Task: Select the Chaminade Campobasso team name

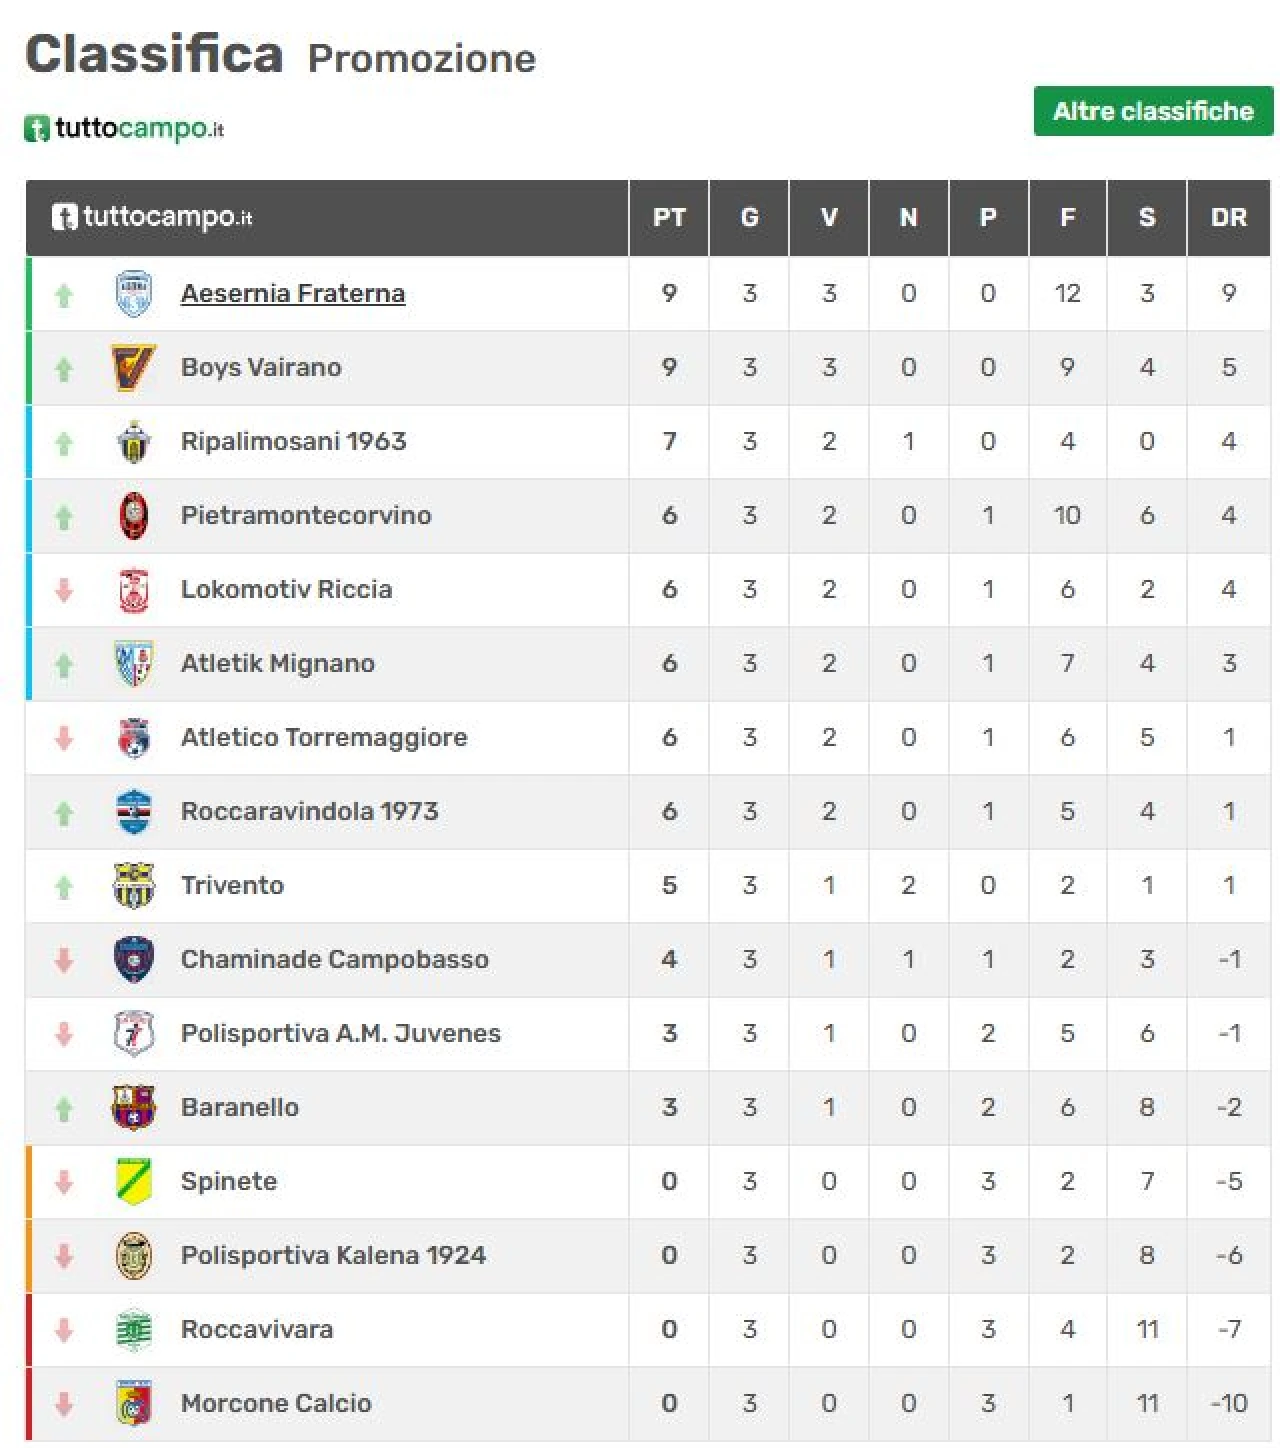Action: click(335, 960)
